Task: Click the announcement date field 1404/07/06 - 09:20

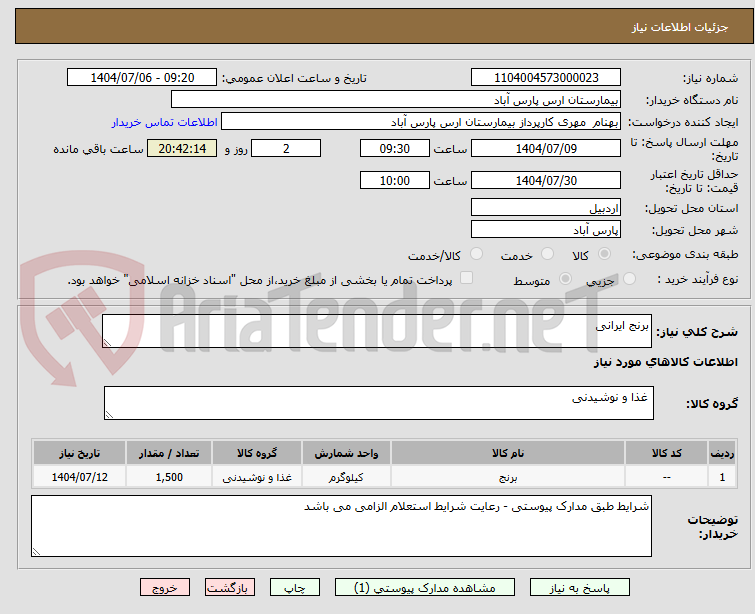Action: pos(142,78)
